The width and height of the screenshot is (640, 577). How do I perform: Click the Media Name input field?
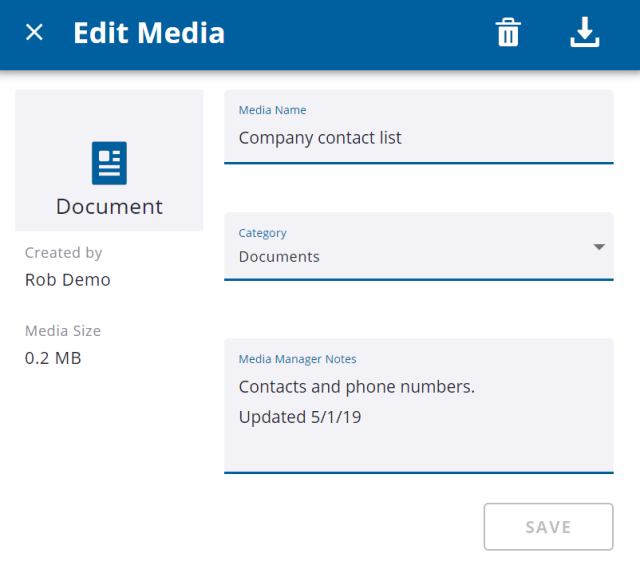419,127
